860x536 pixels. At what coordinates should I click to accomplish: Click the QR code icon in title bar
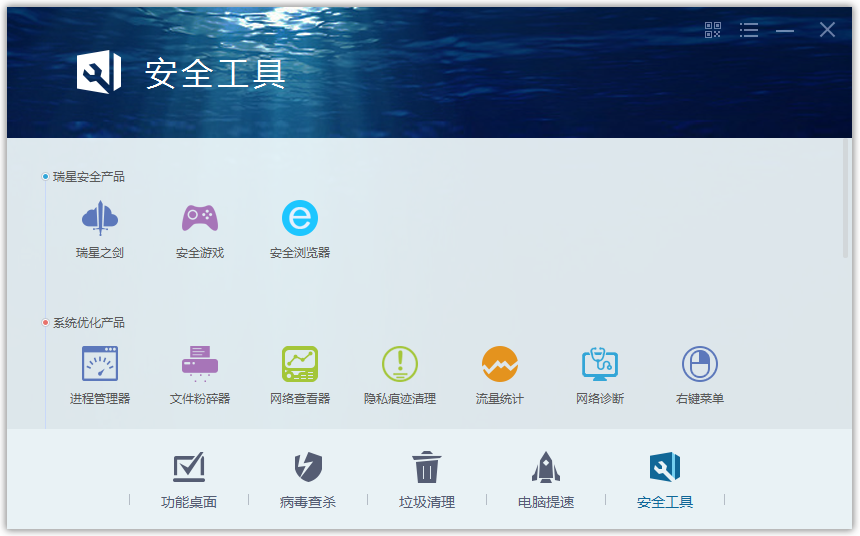[x=712, y=30]
